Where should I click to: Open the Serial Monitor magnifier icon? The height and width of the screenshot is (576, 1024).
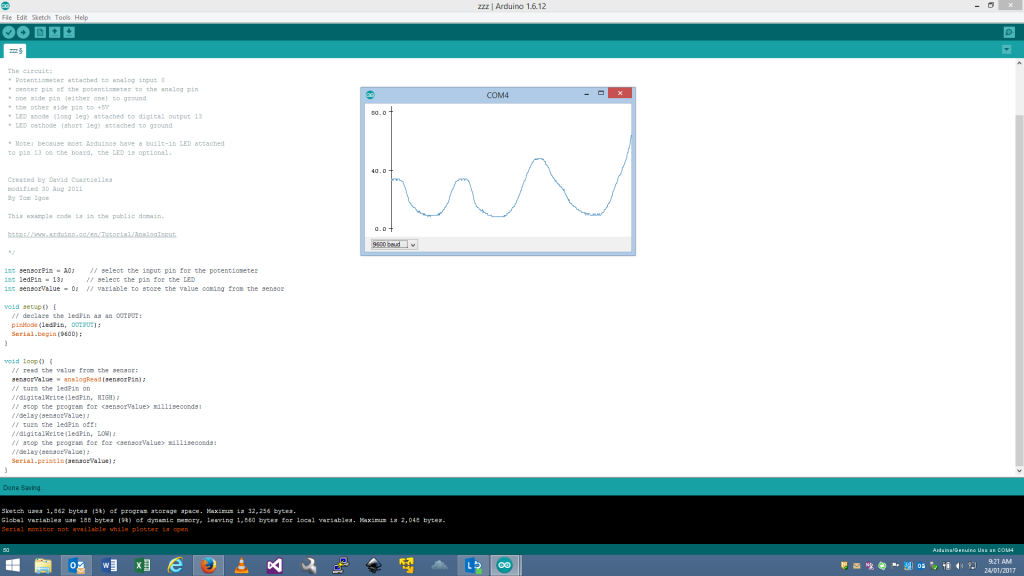[1009, 32]
